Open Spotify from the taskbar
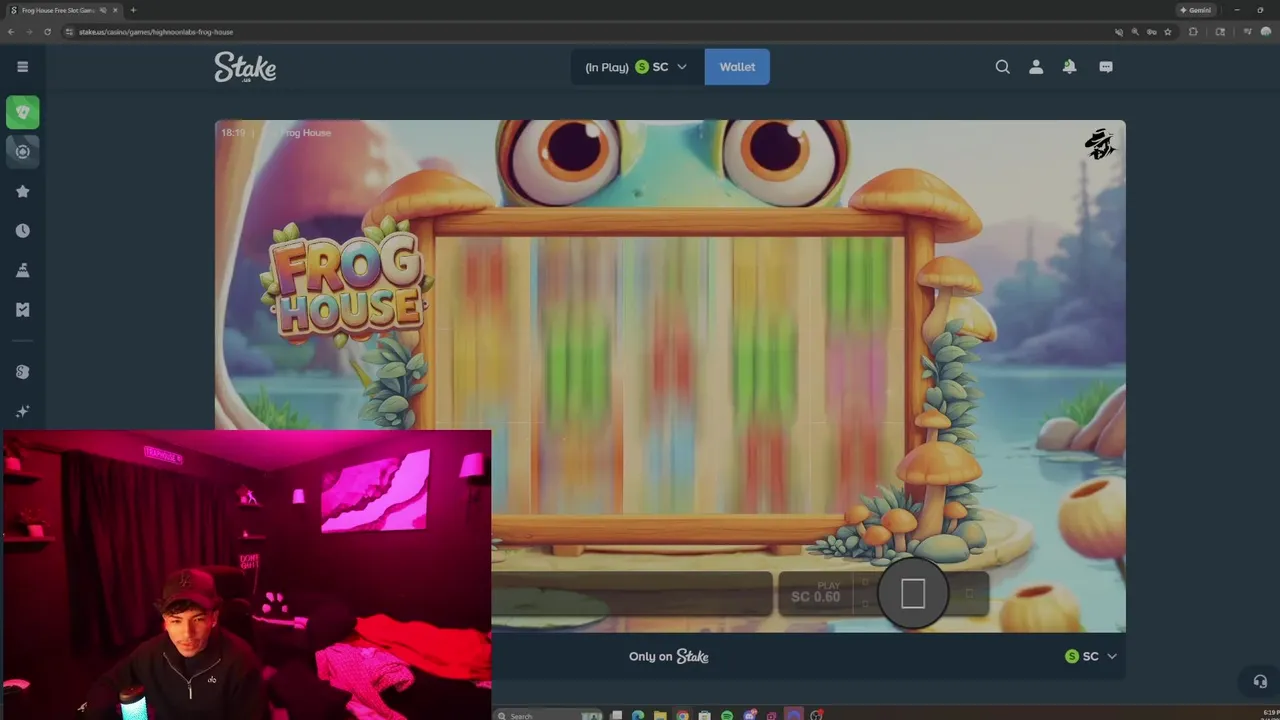 pos(727,715)
